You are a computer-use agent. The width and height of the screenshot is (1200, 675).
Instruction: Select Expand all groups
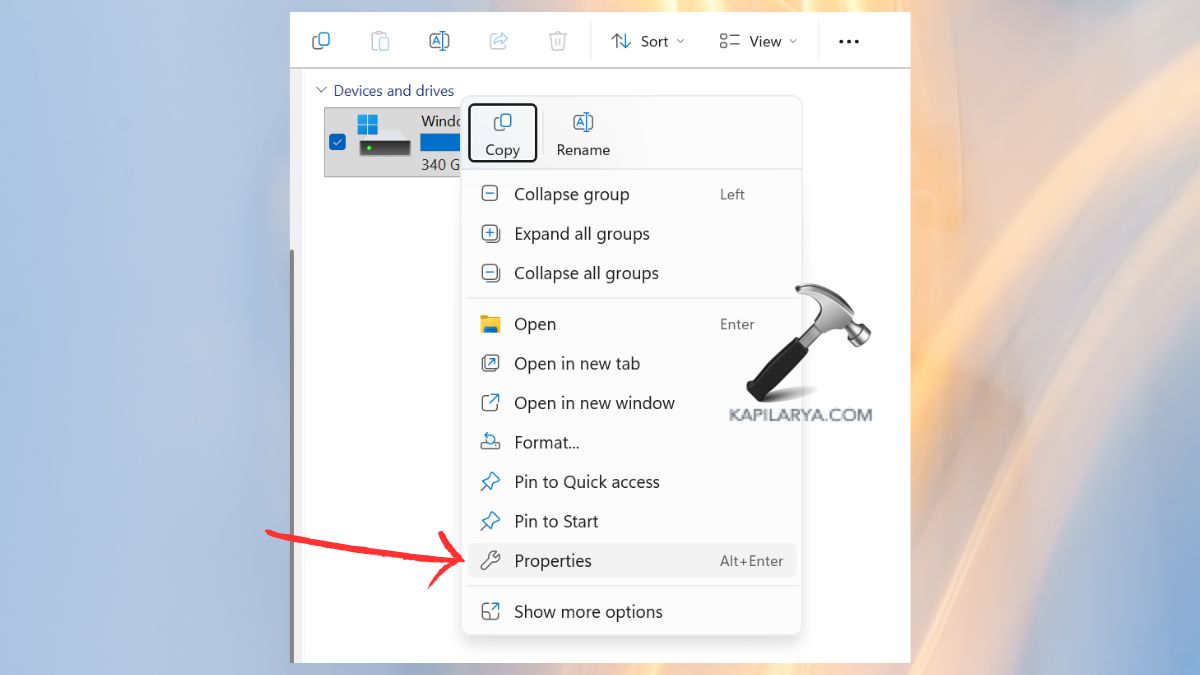(x=581, y=234)
